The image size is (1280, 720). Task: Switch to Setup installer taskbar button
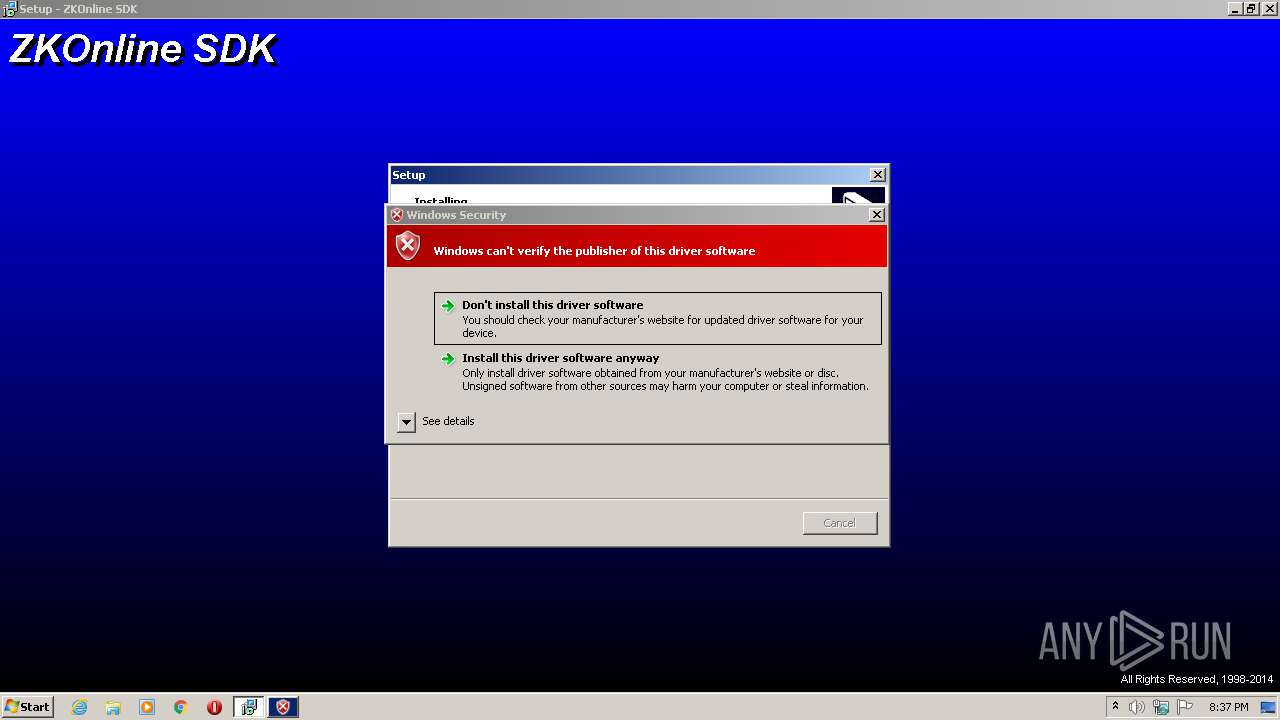(x=249, y=707)
